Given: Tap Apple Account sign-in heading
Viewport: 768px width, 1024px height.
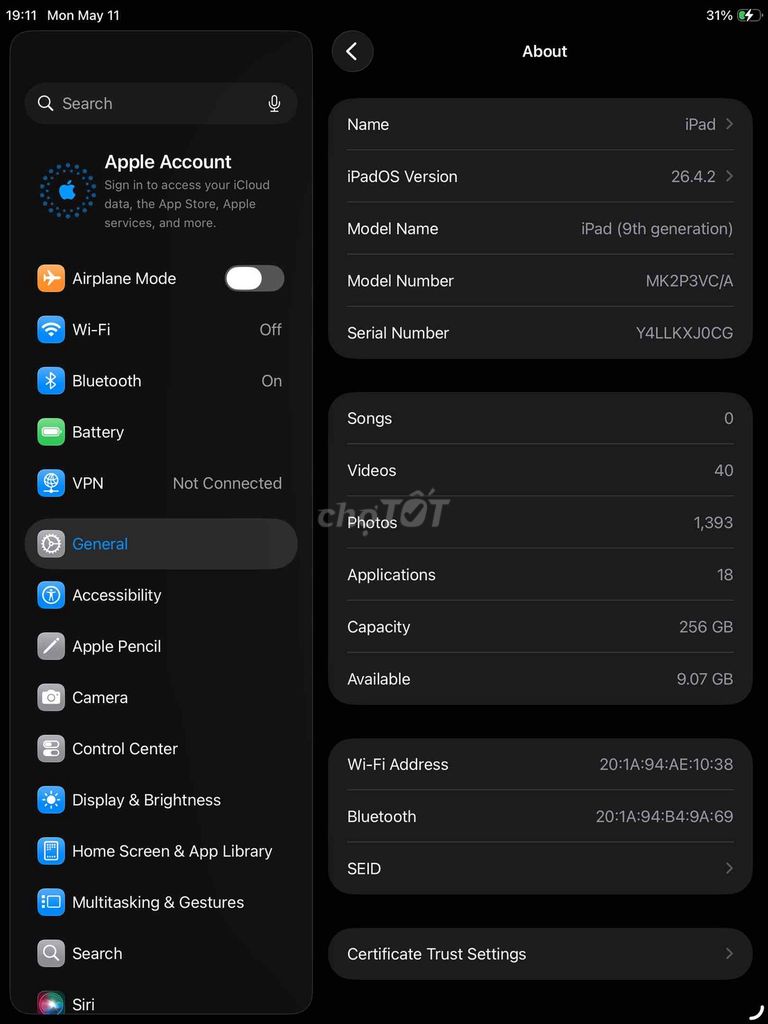Looking at the screenshot, I should 168,161.
